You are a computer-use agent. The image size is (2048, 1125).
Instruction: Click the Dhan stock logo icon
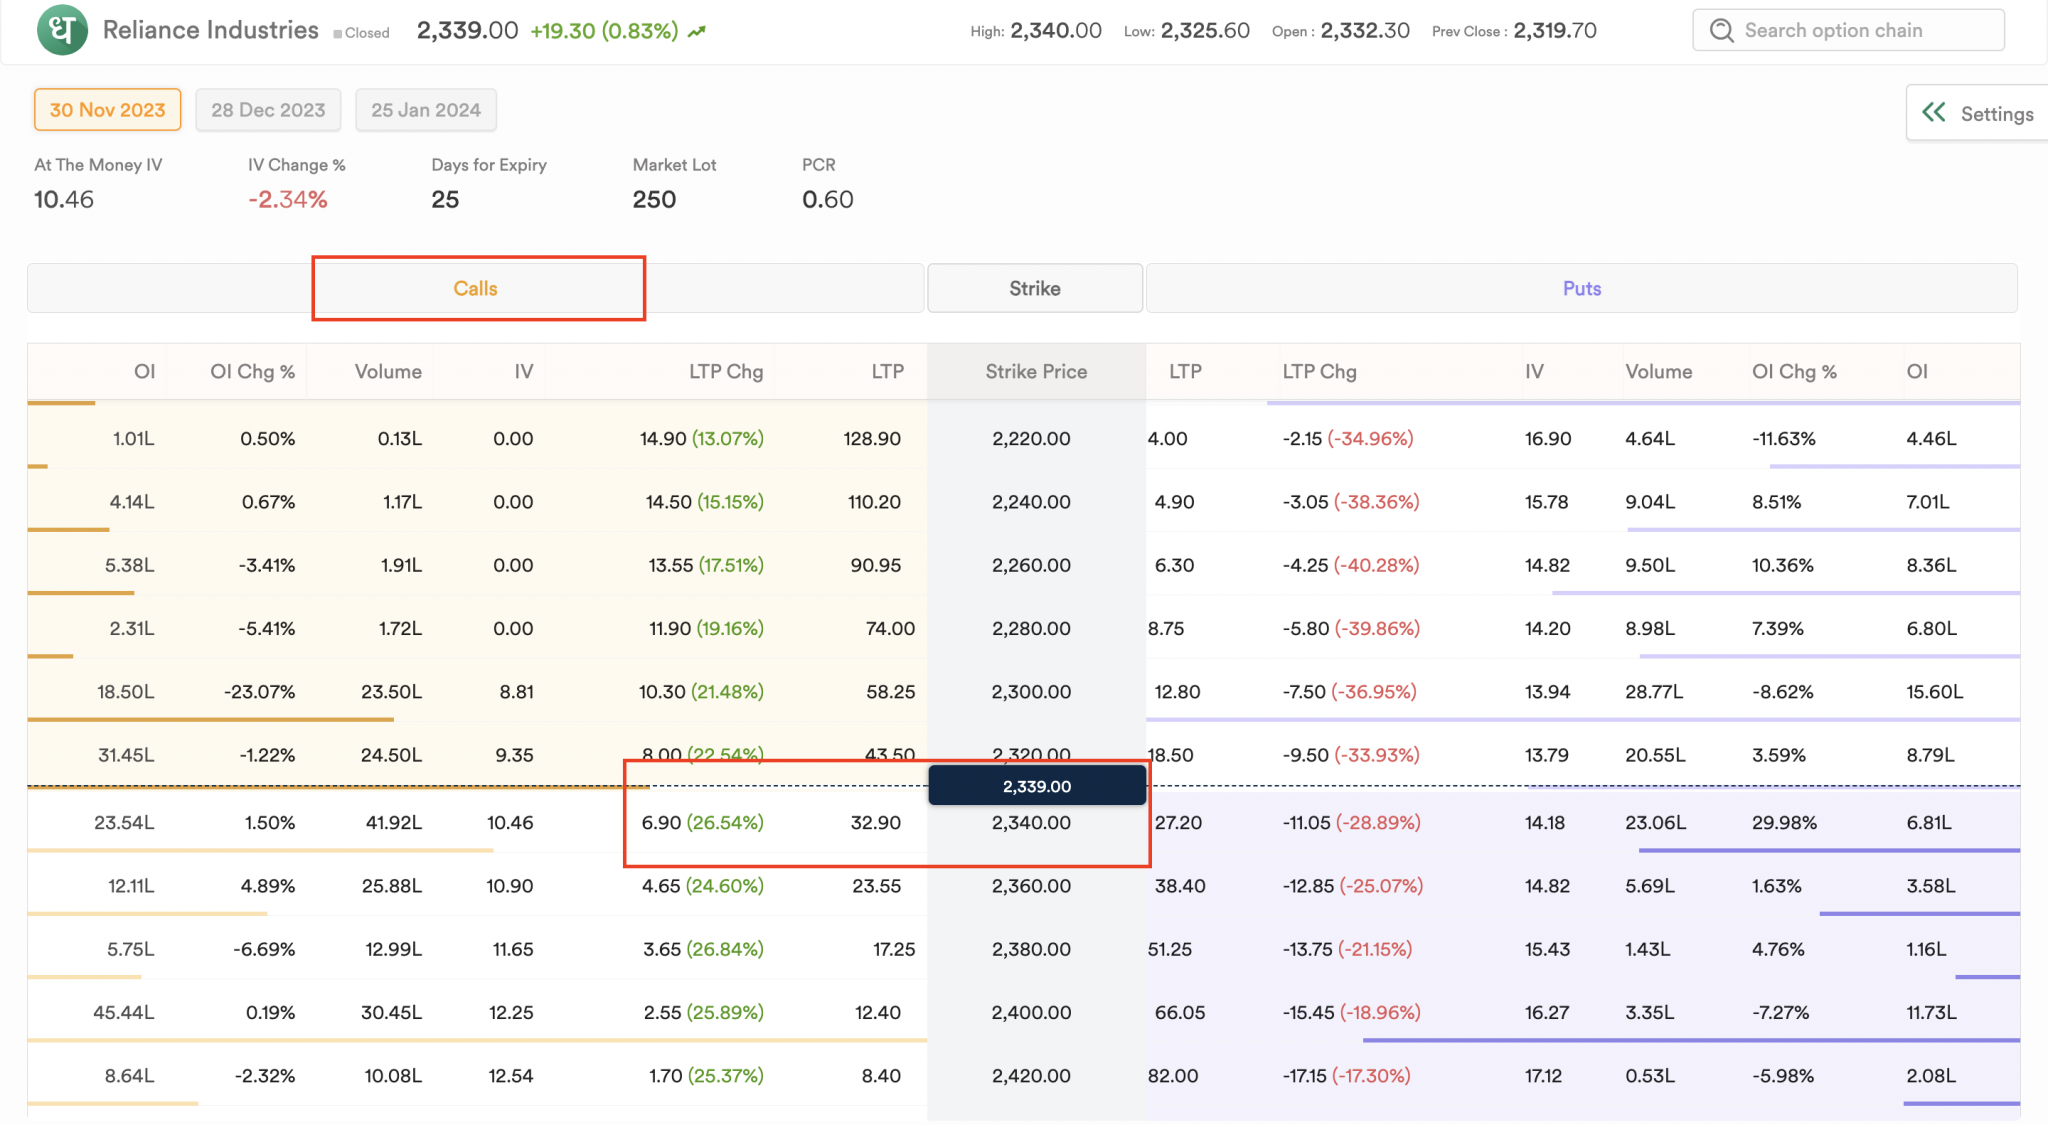(x=61, y=30)
